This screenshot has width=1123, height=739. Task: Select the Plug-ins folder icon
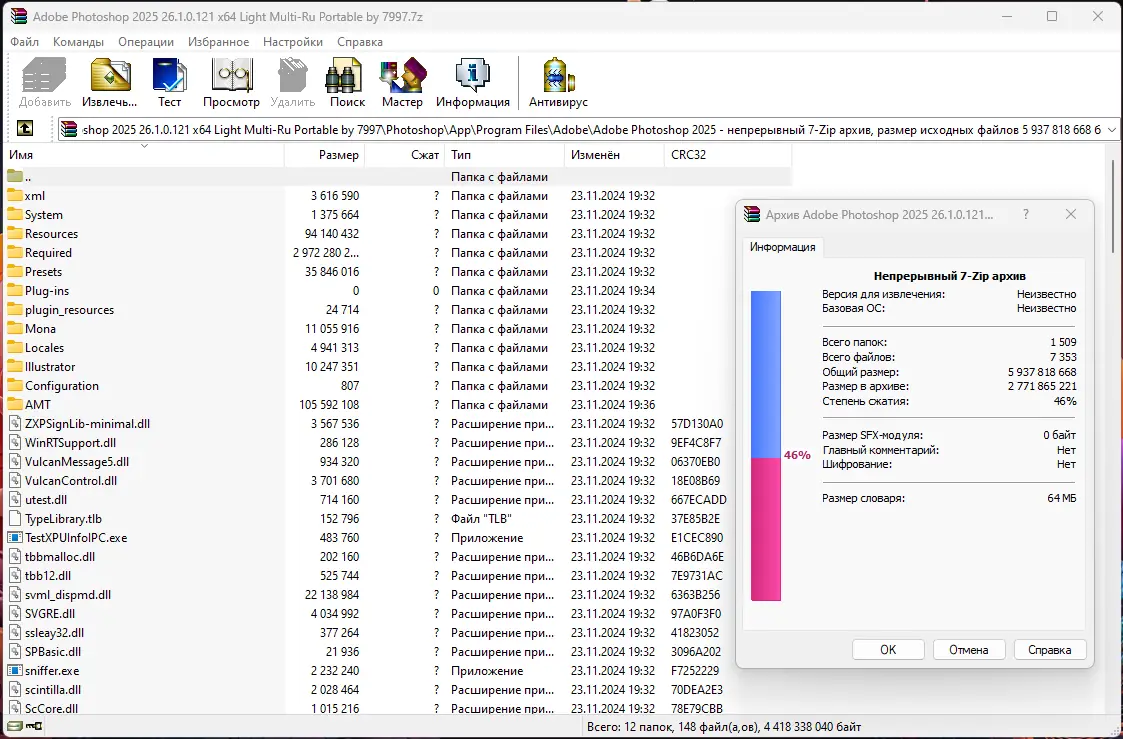(x=15, y=290)
